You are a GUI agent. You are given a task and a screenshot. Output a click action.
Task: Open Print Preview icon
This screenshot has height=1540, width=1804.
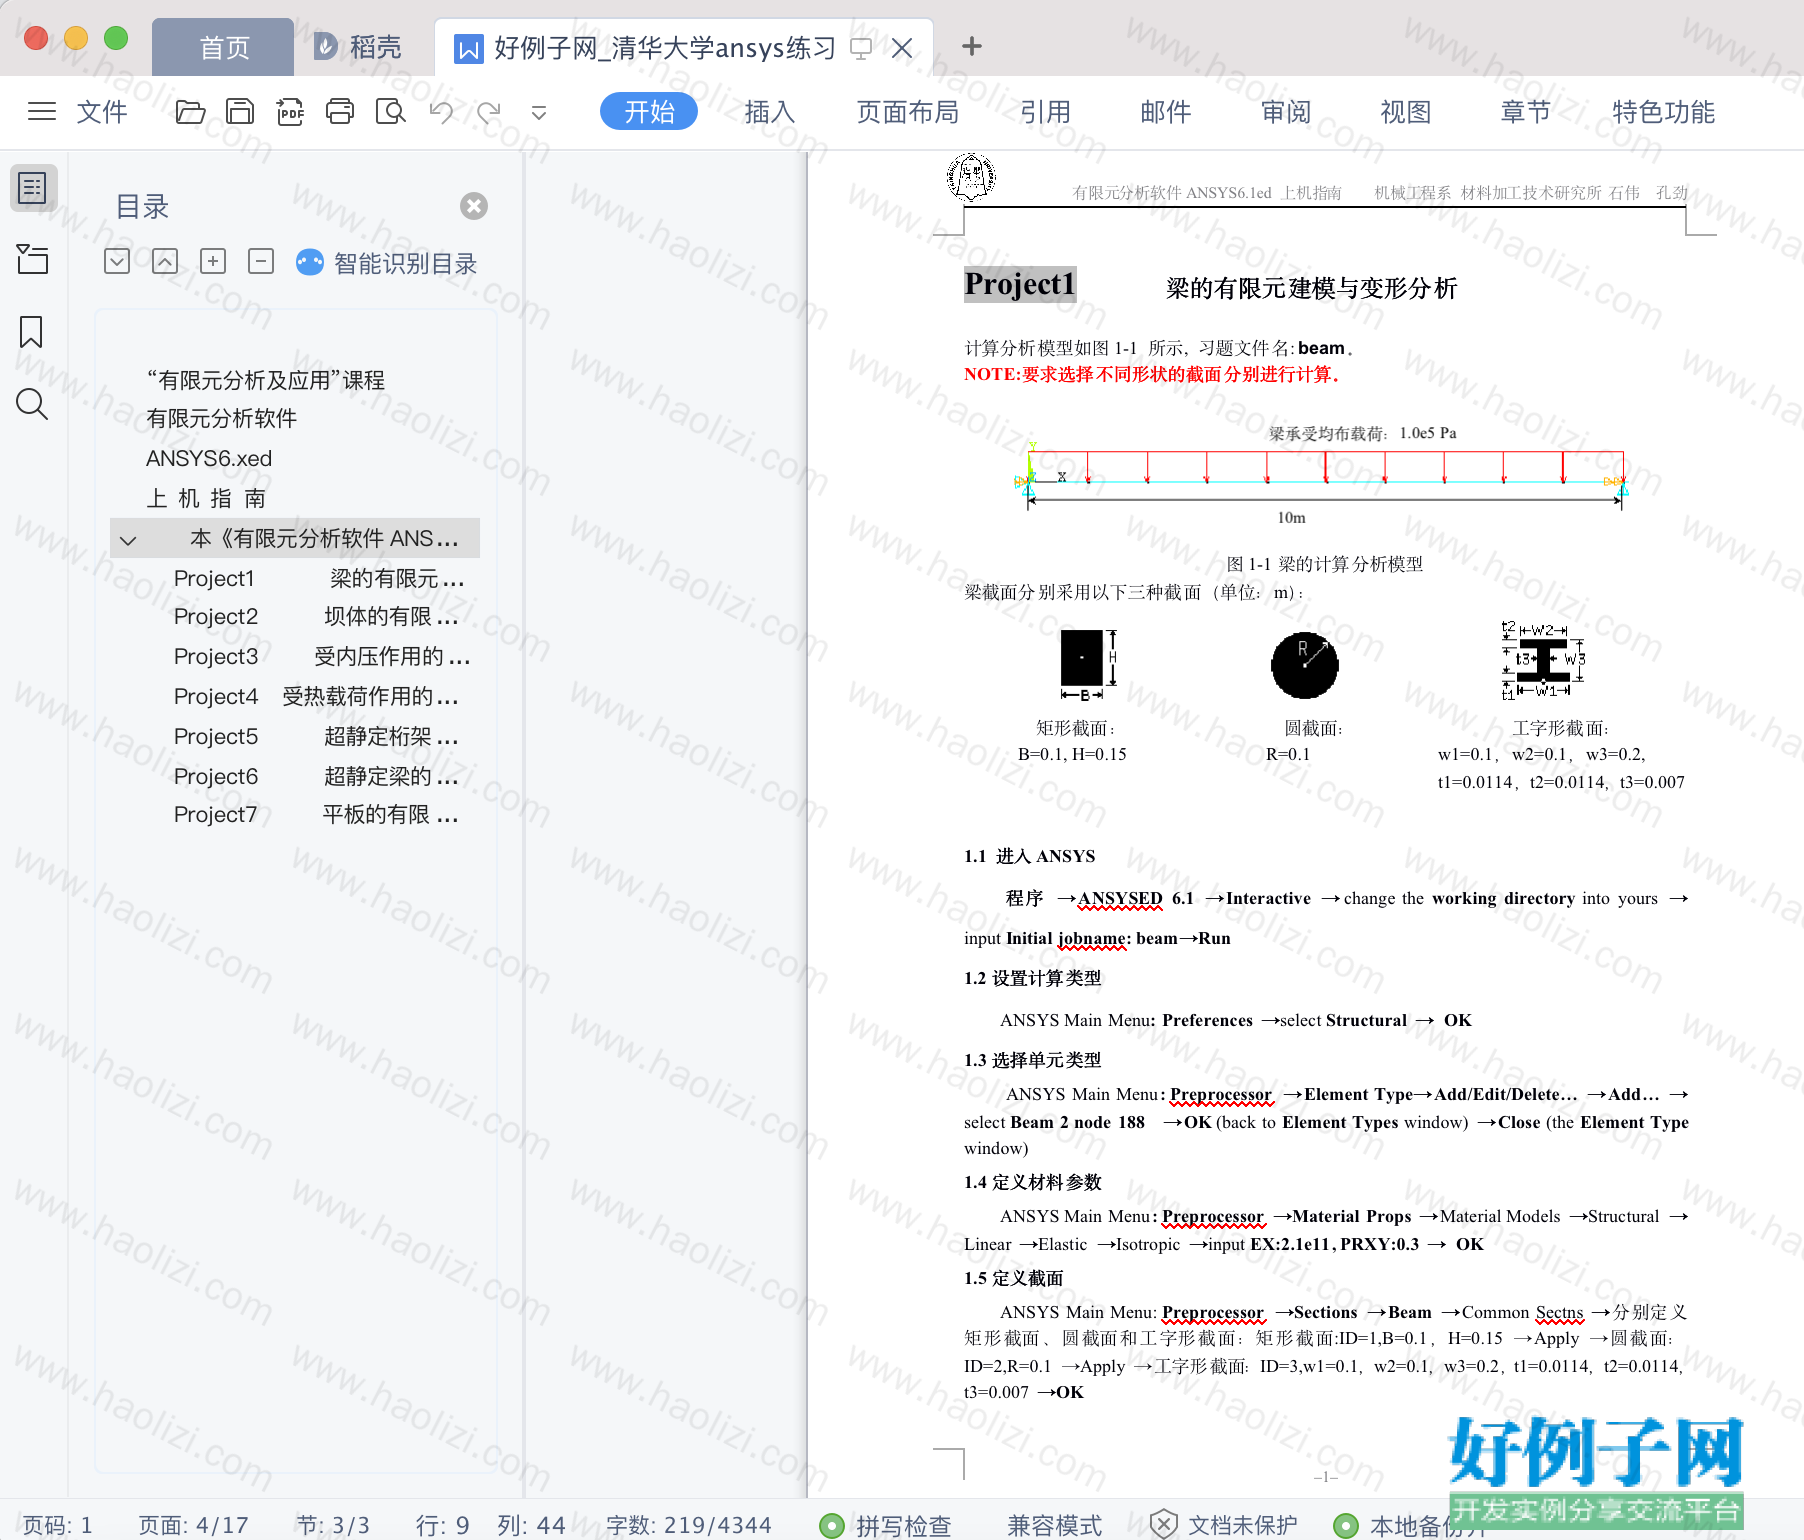point(390,111)
